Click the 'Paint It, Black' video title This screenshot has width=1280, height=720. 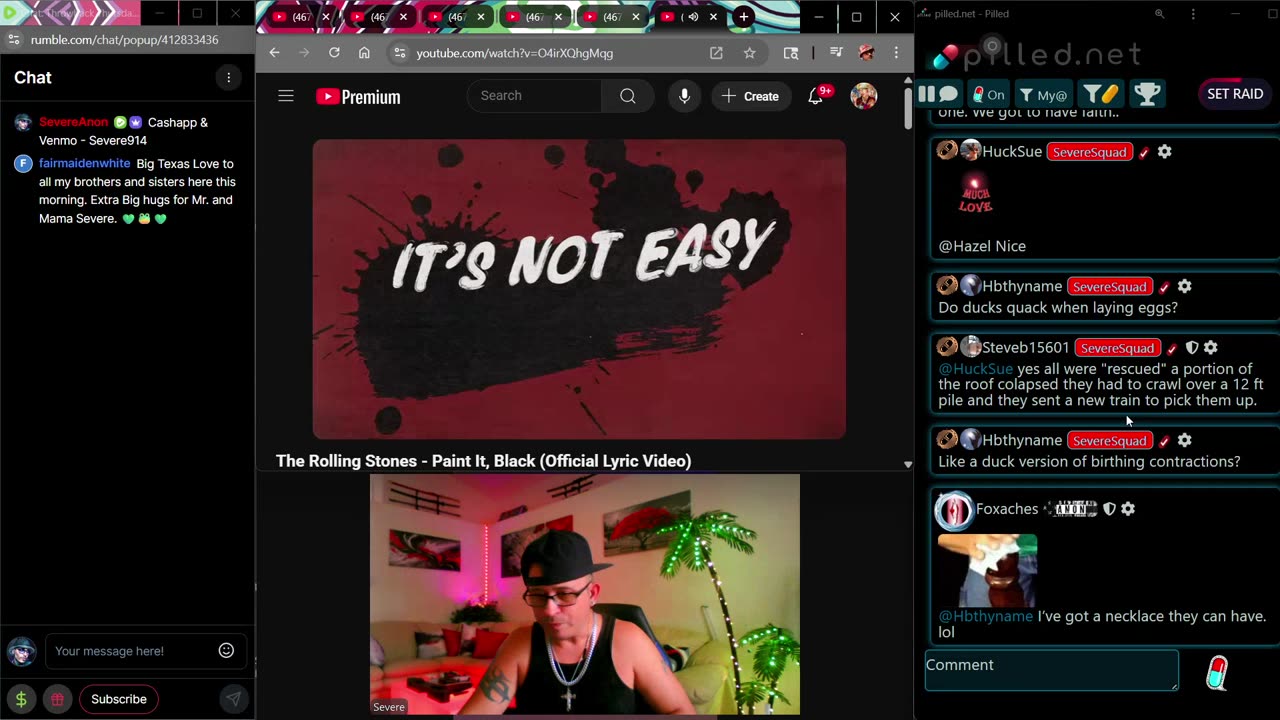(x=483, y=461)
